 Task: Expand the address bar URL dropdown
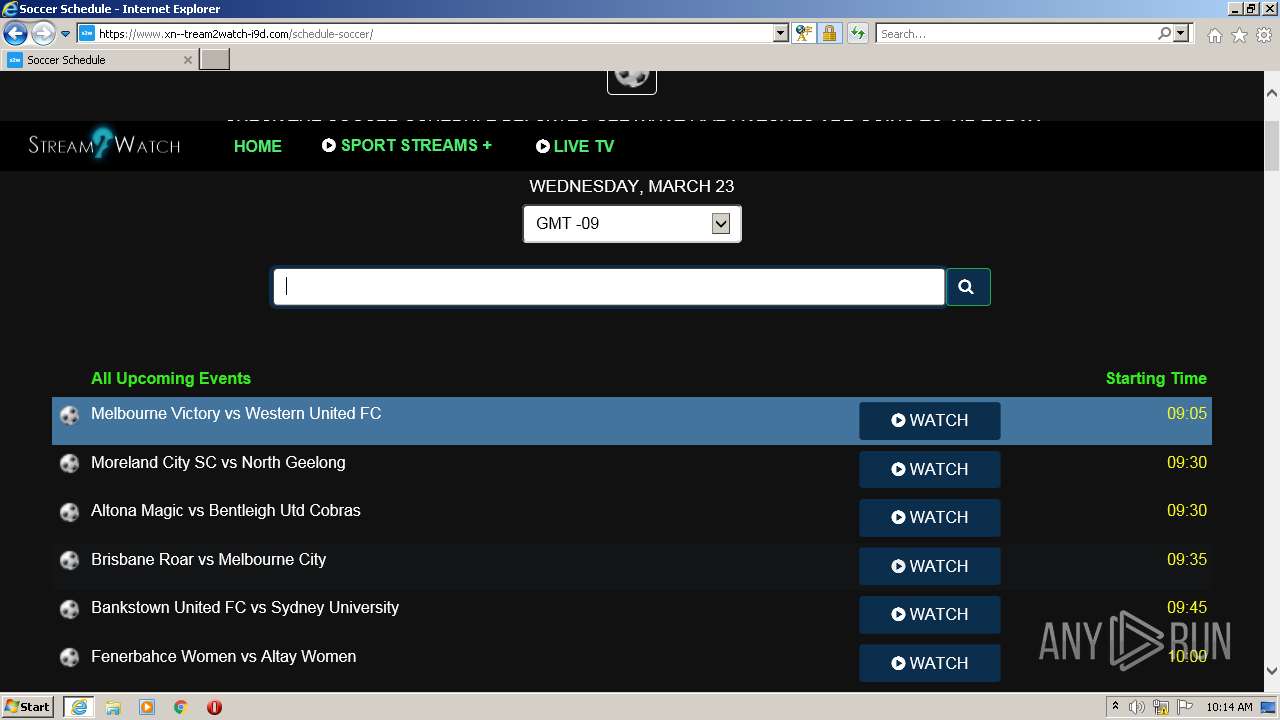tap(781, 33)
